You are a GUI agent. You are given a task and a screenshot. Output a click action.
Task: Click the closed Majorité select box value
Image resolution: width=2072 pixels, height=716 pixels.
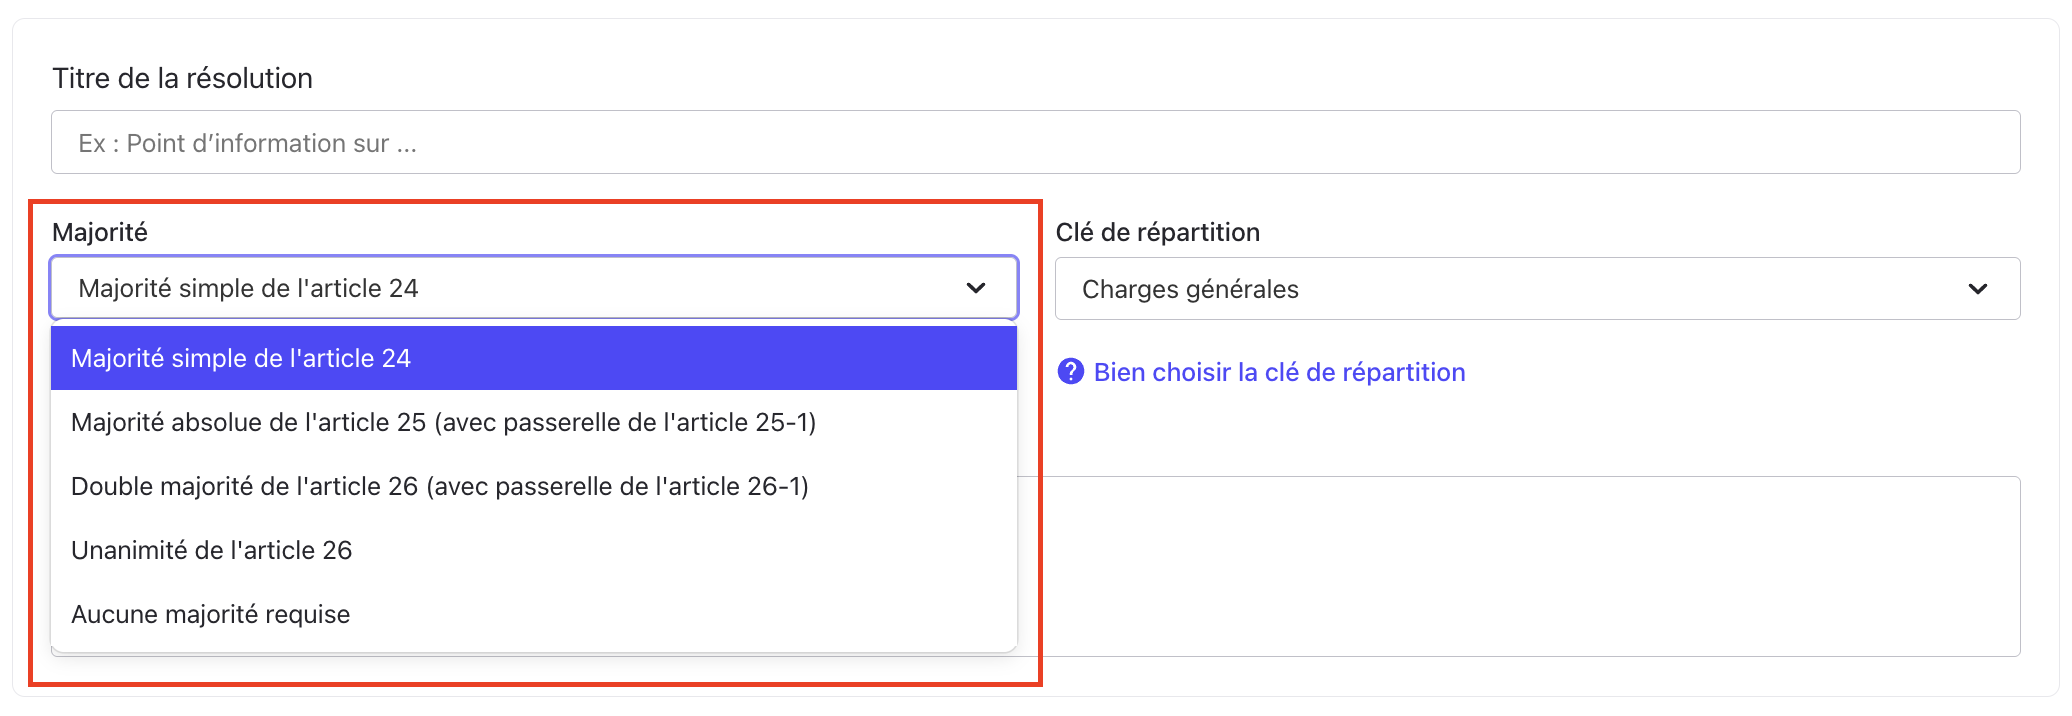pyautogui.click(x=249, y=288)
